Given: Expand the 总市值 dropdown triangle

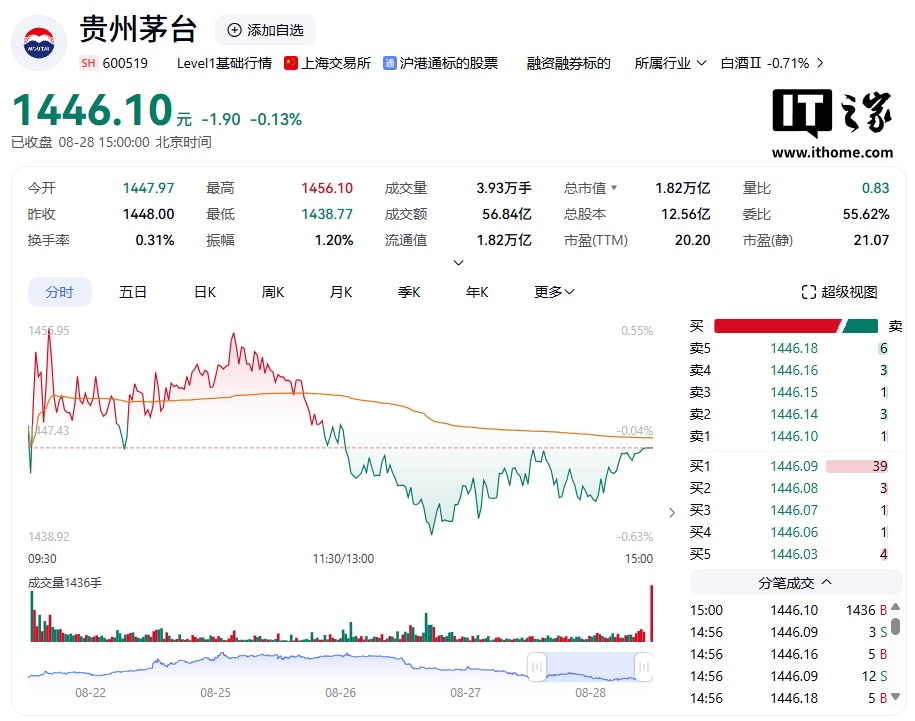Looking at the screenshot, I should coord(614,188).
